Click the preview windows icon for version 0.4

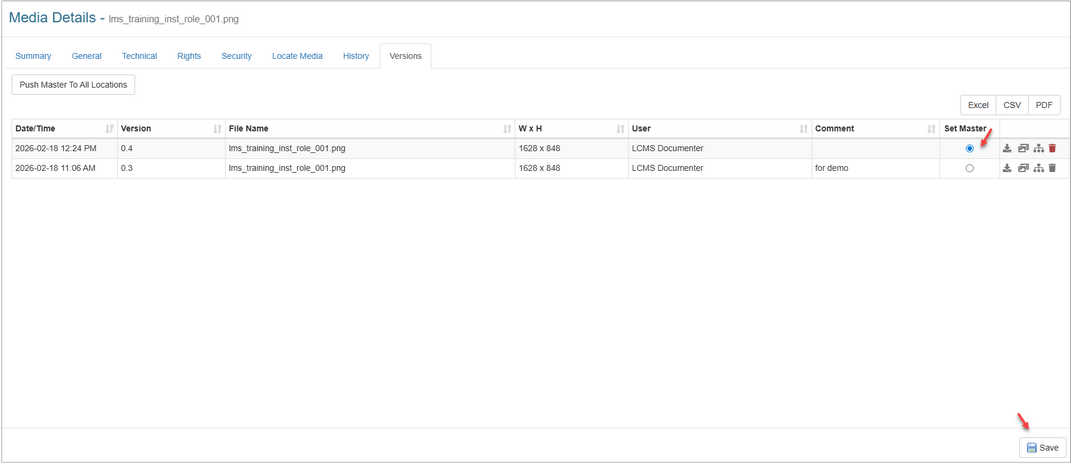click(x=1023, y=148)
